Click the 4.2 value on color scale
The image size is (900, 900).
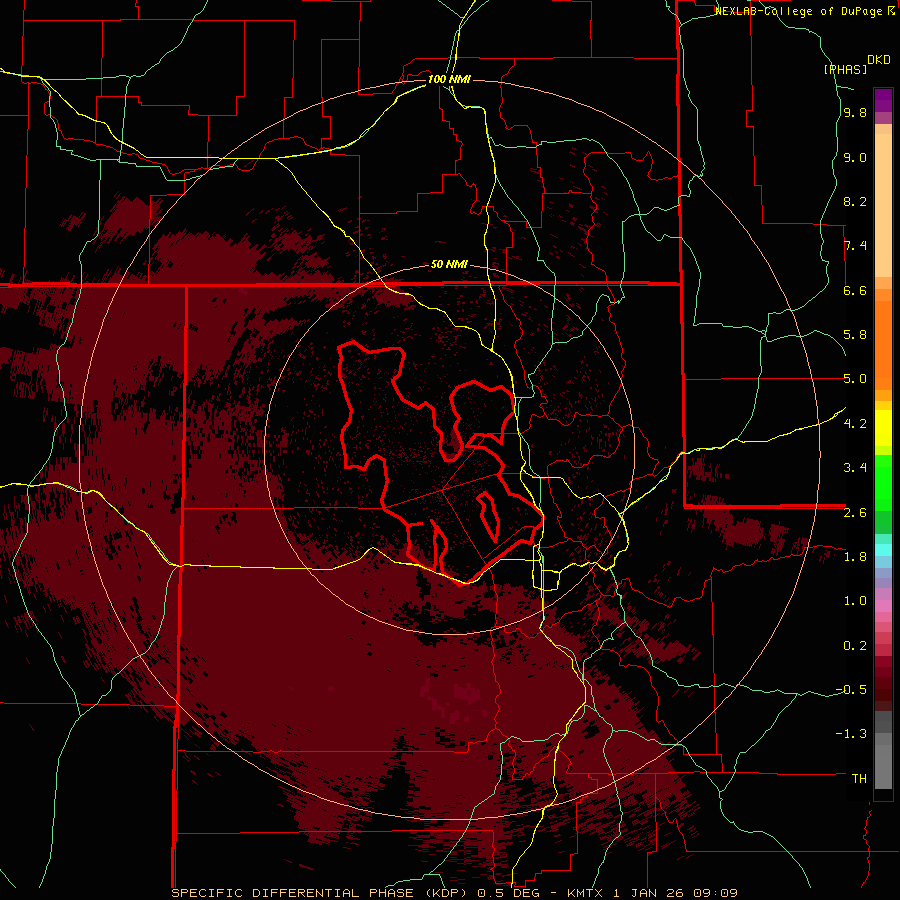click(x=855, y=424)
